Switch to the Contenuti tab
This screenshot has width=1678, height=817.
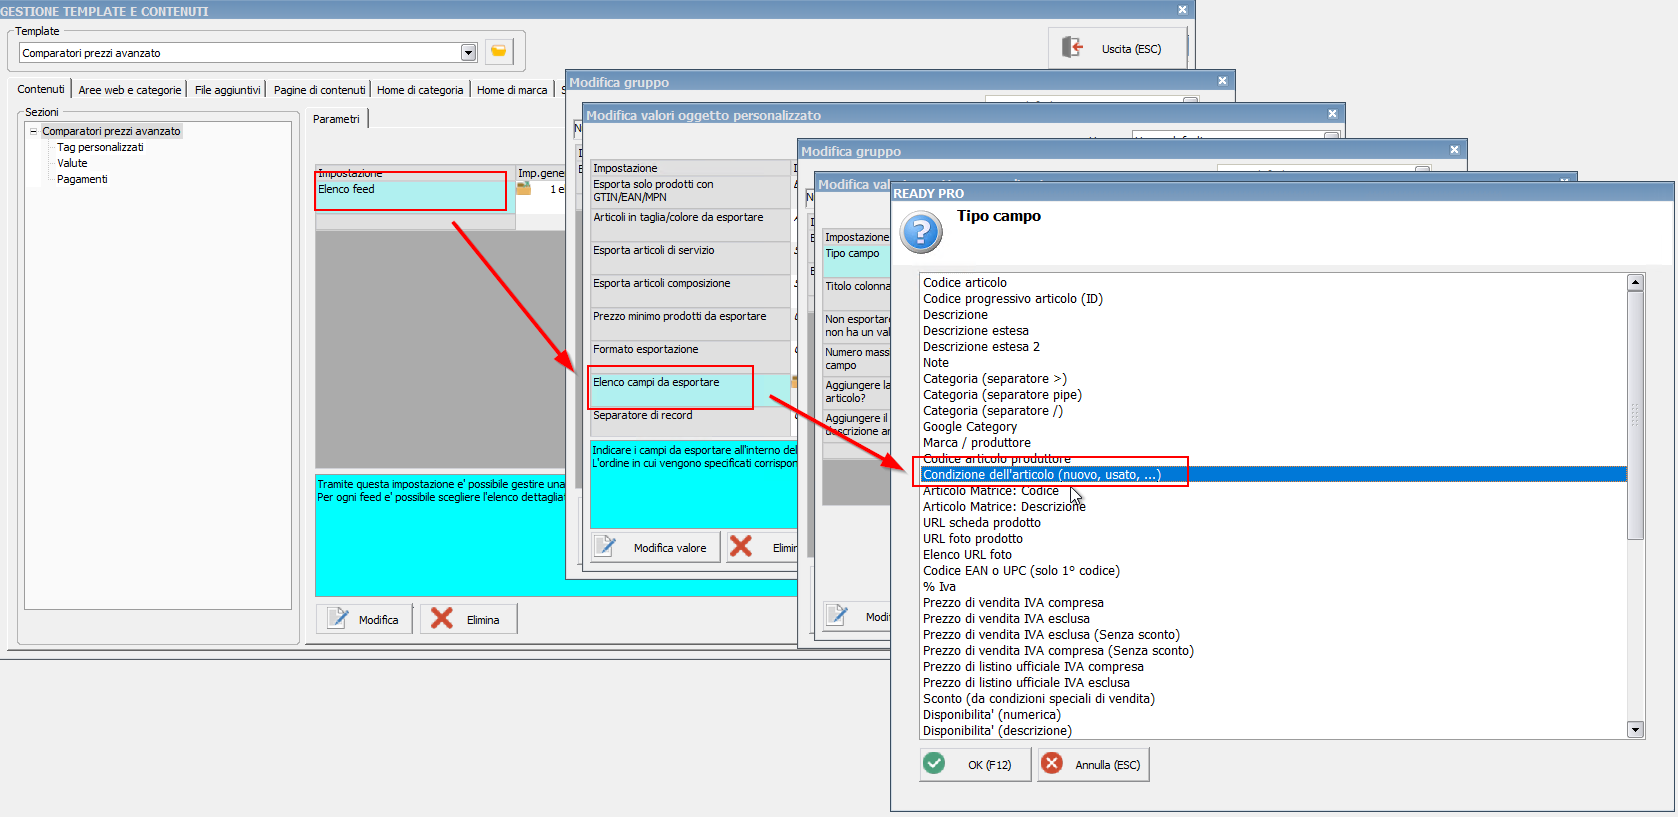pyautogui.click(x=41, y=89)
